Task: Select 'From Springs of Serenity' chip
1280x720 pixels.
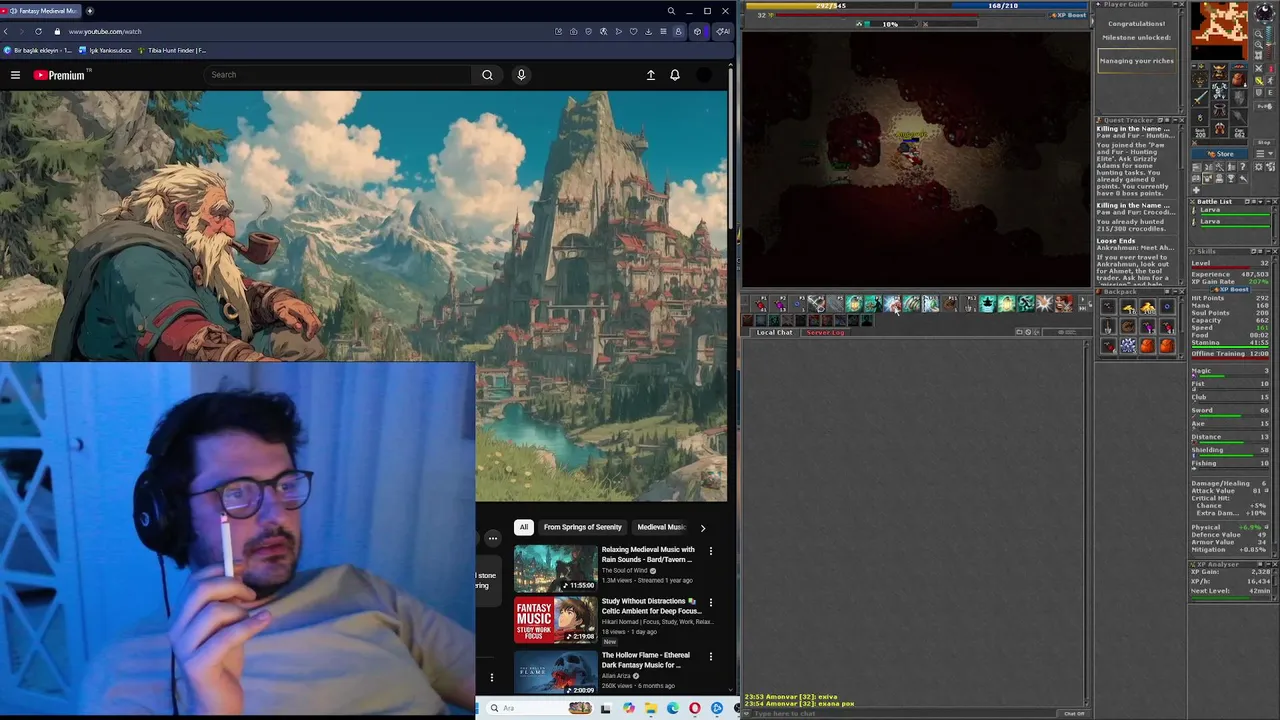Action: coord(583,527)
